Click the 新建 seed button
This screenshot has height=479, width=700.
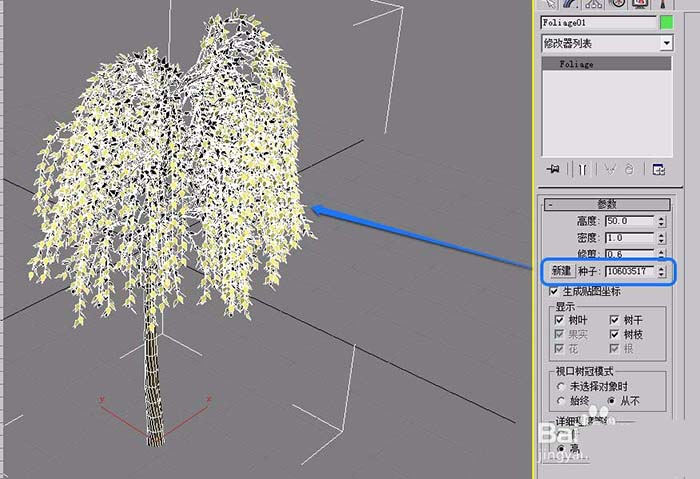coord(561,271)
